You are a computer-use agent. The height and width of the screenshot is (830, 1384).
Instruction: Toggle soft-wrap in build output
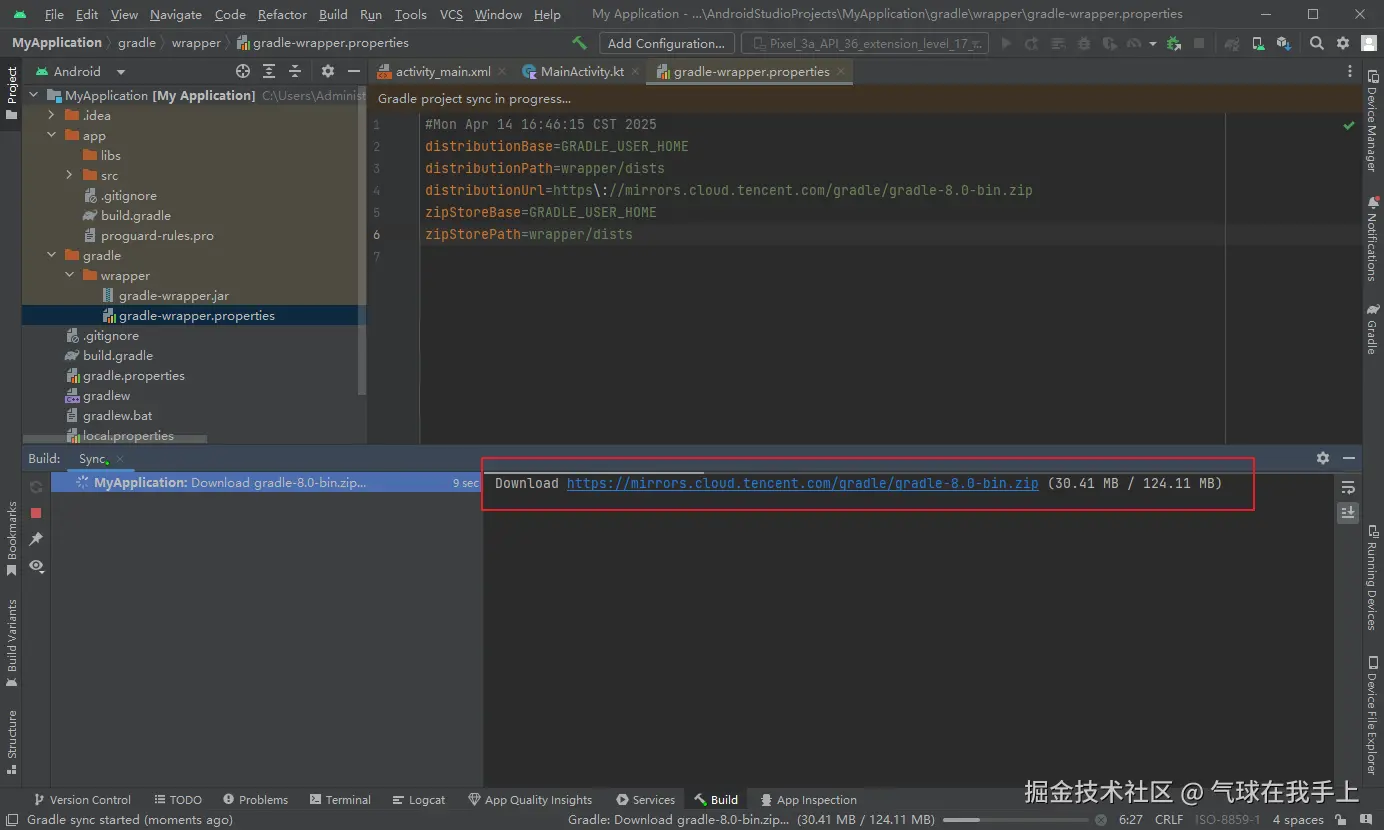(x=1348, y=487)
